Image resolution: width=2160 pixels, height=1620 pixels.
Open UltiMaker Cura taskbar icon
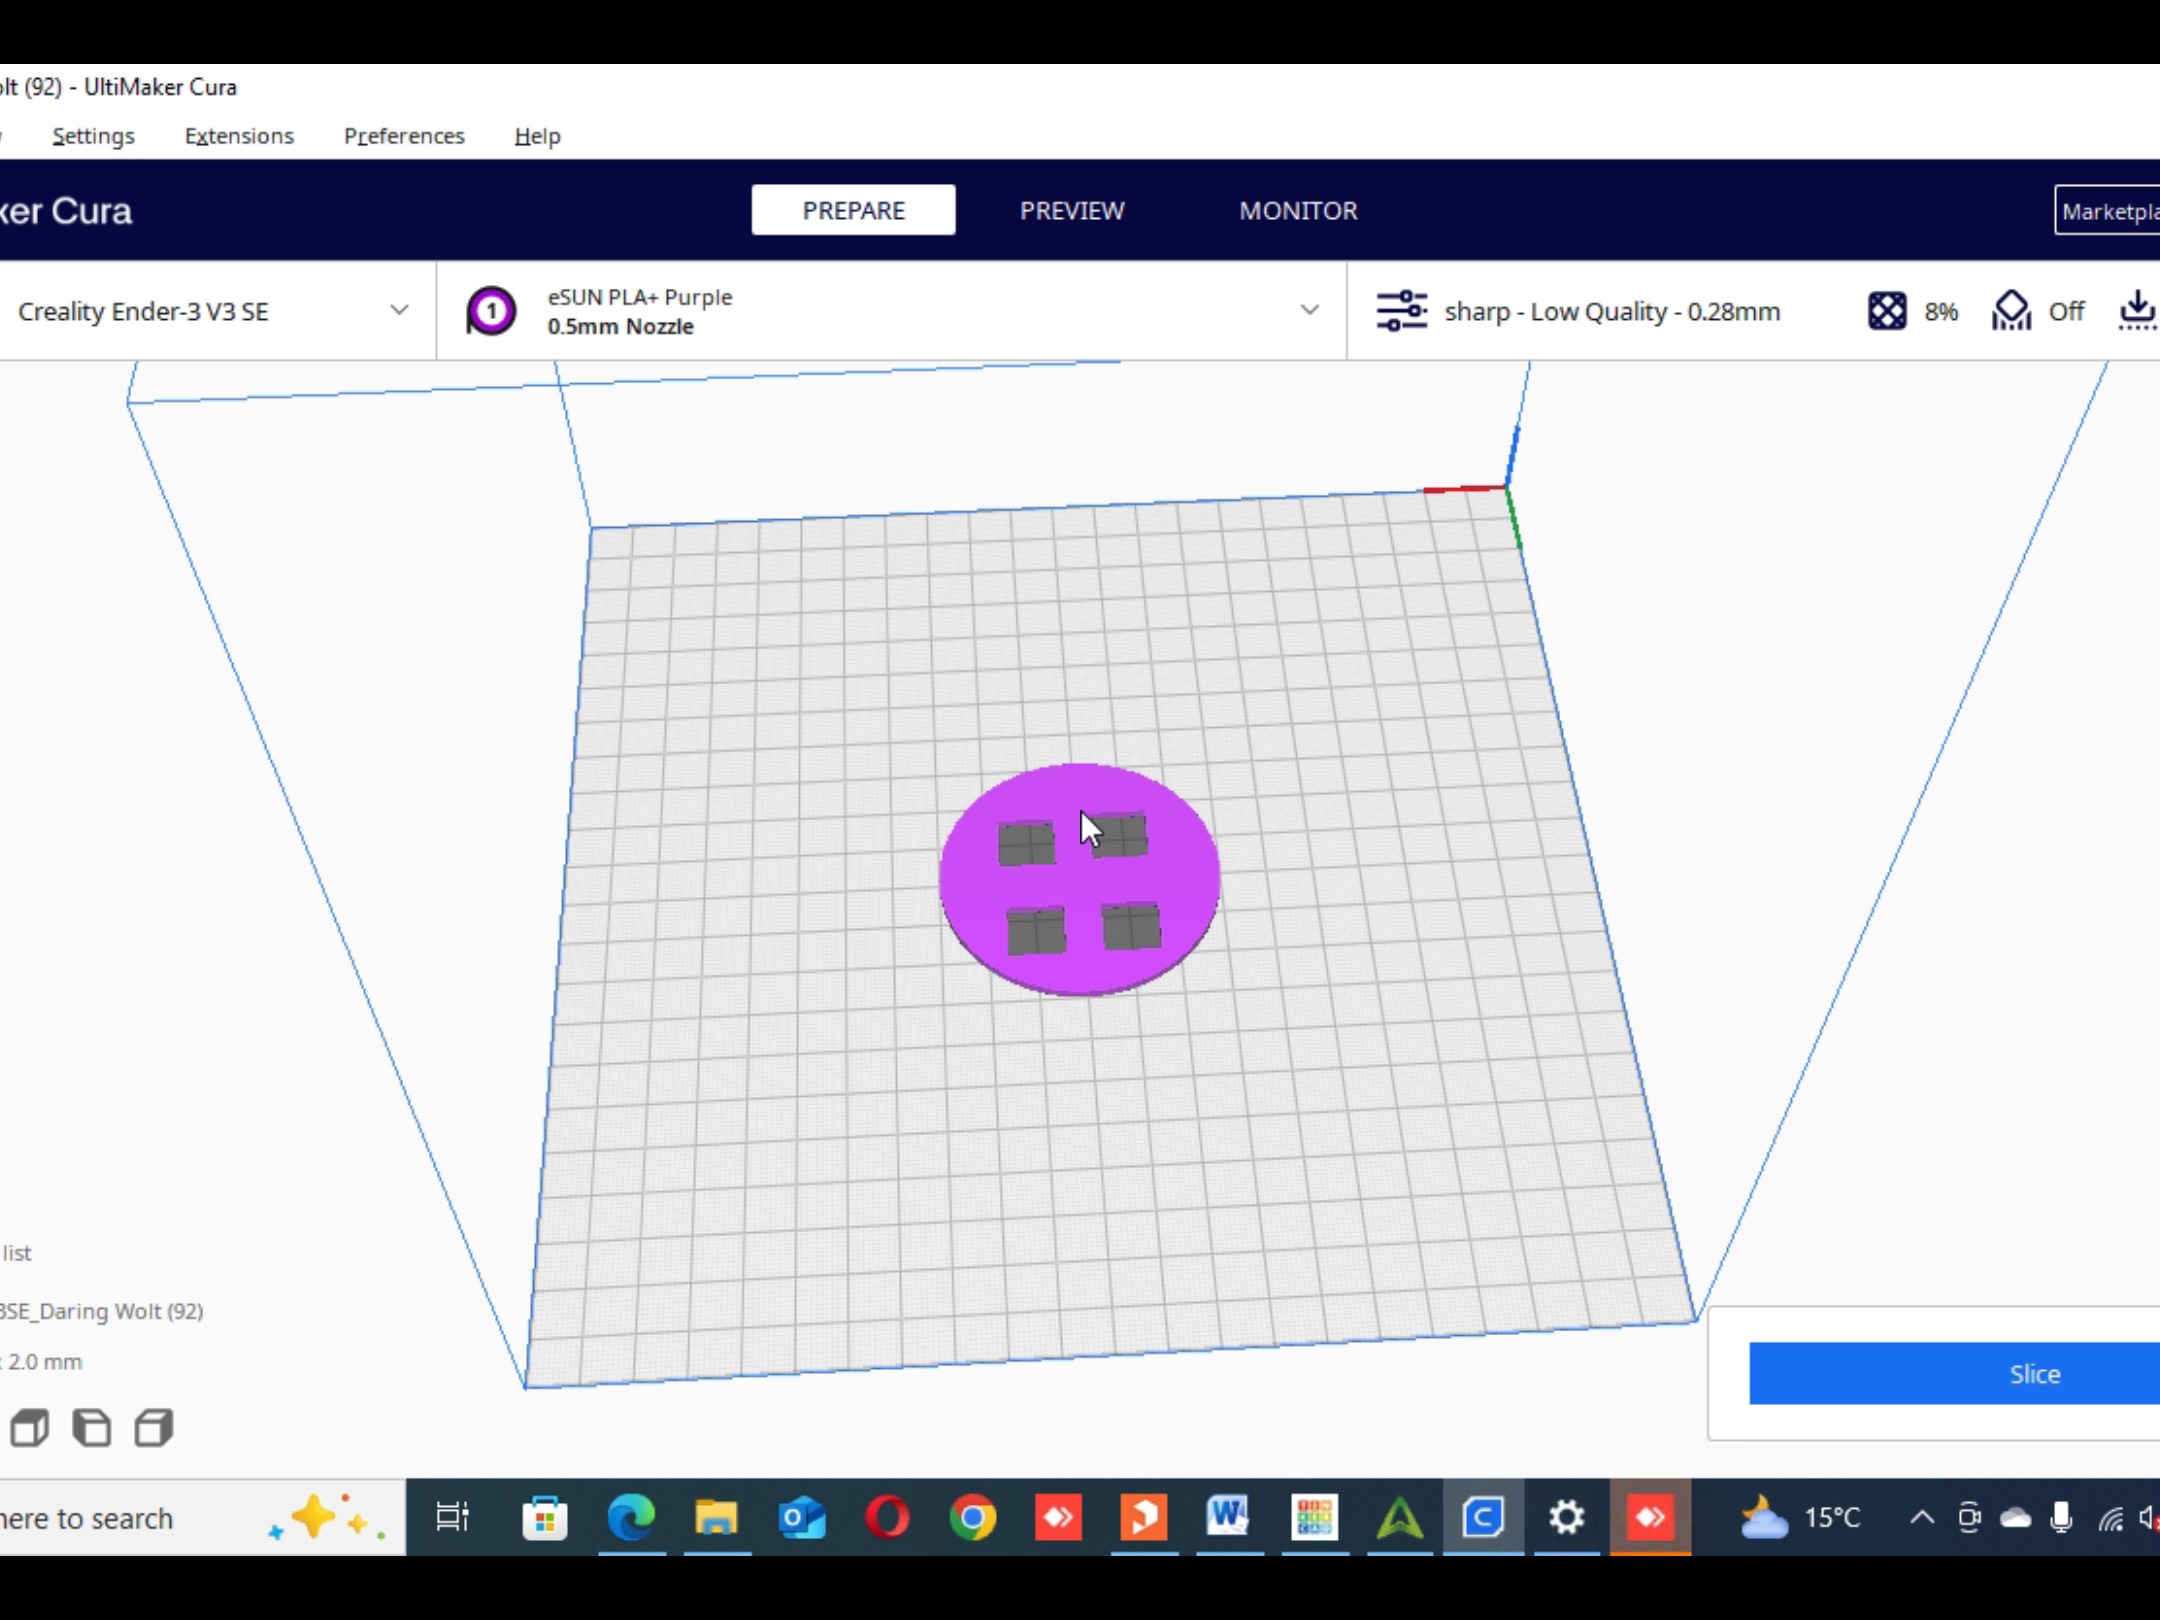click(1484, 1518)
